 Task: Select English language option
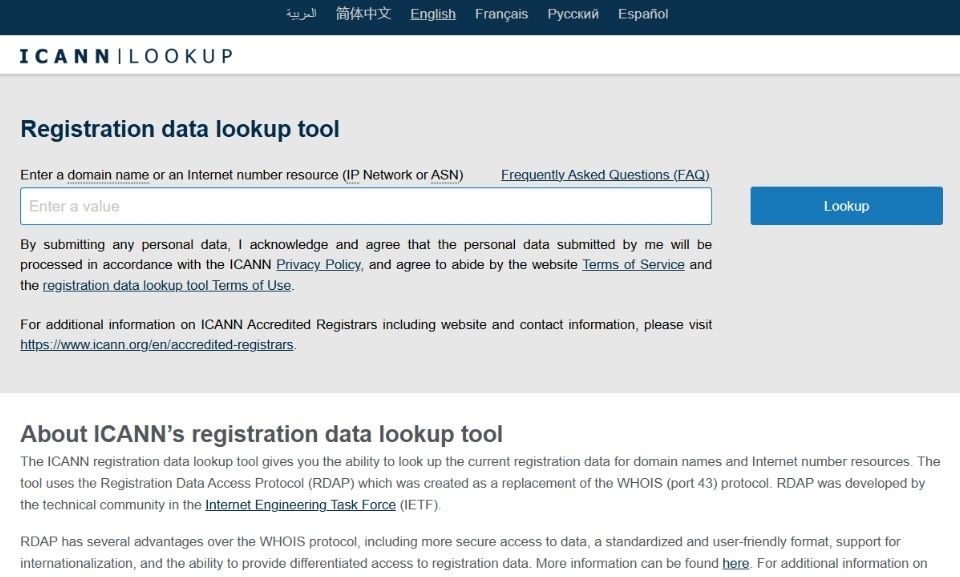click(433, 13)
